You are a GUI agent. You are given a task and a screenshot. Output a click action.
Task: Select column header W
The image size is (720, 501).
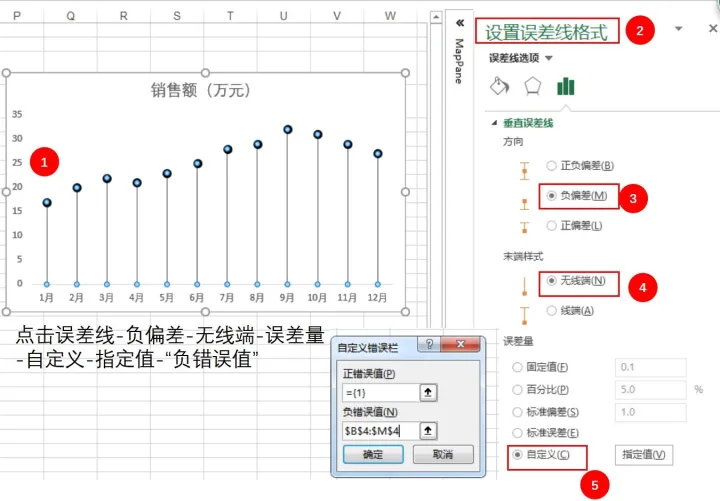(x=390, y=16)
